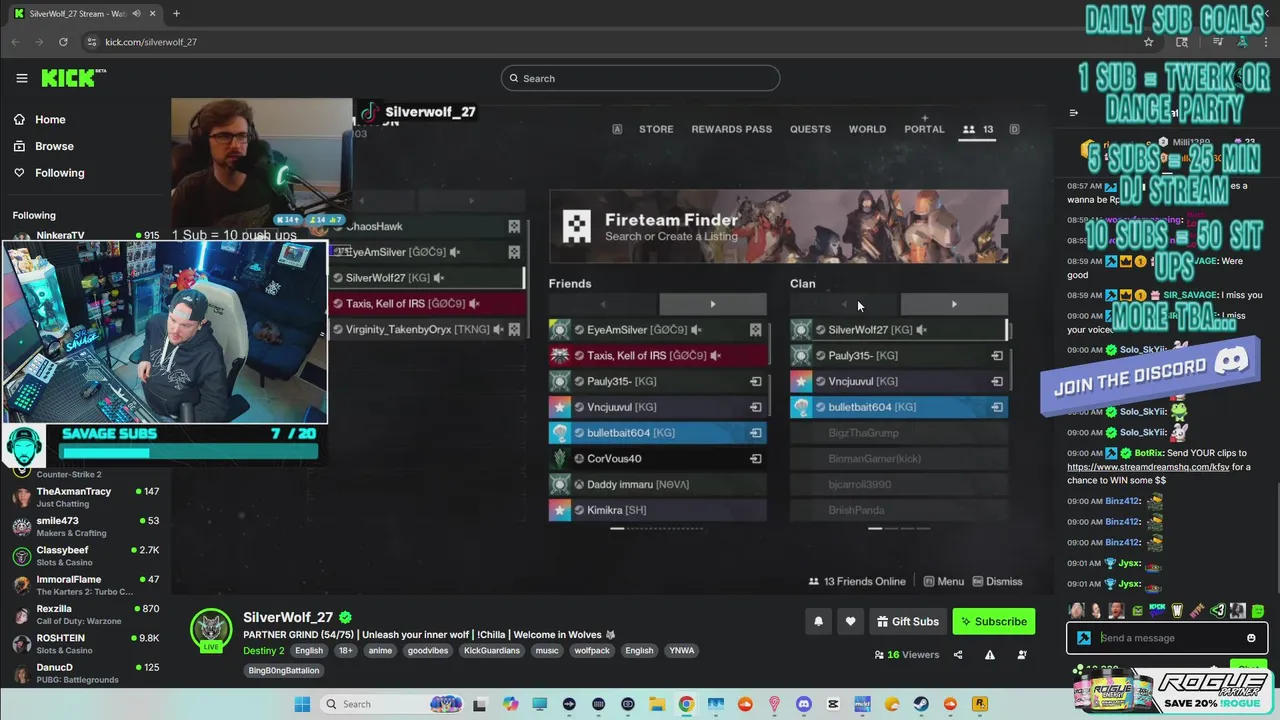Click the anime tag
This screenshot has height=720, width=1280.
point(380,650)
